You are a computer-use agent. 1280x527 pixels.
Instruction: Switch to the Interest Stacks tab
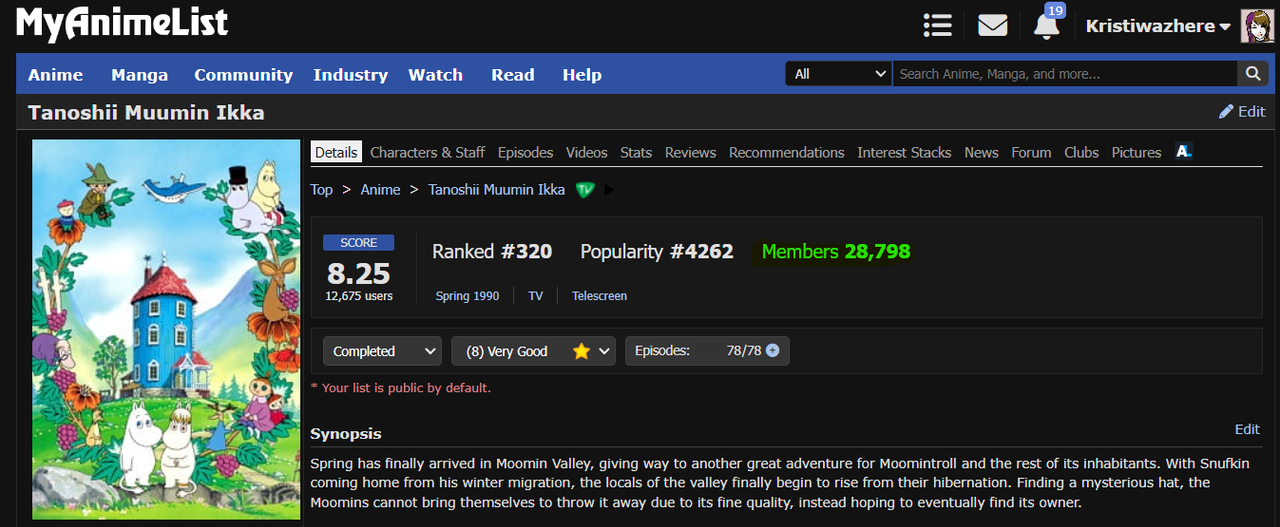click(x=904, y=152)
